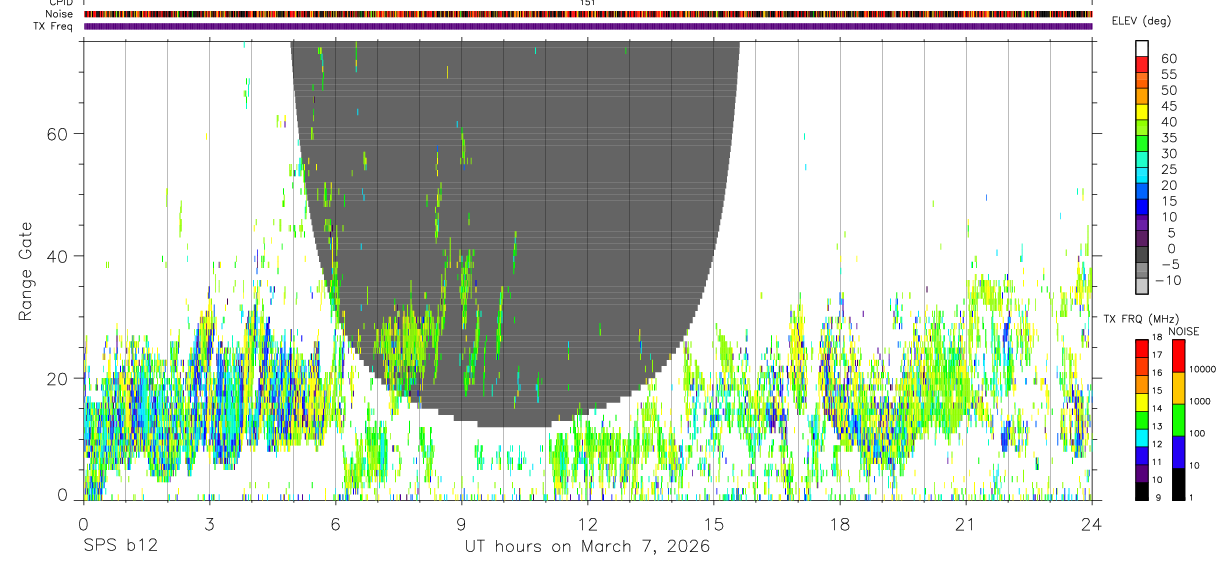Click the cyan 20–25 ELEV colorbar segment
The image size is (1228, 567).
pyautogui.click(x=1142, y=176)
